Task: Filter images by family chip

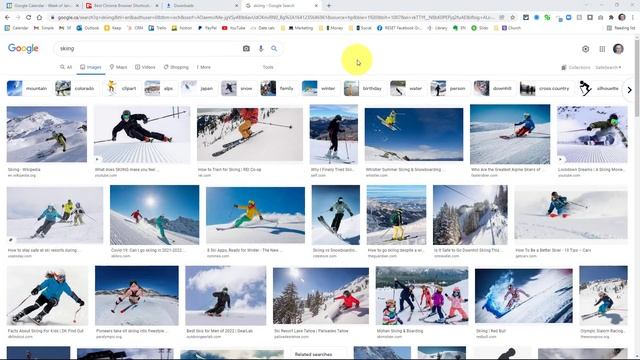Action: [x=278, y=88]
